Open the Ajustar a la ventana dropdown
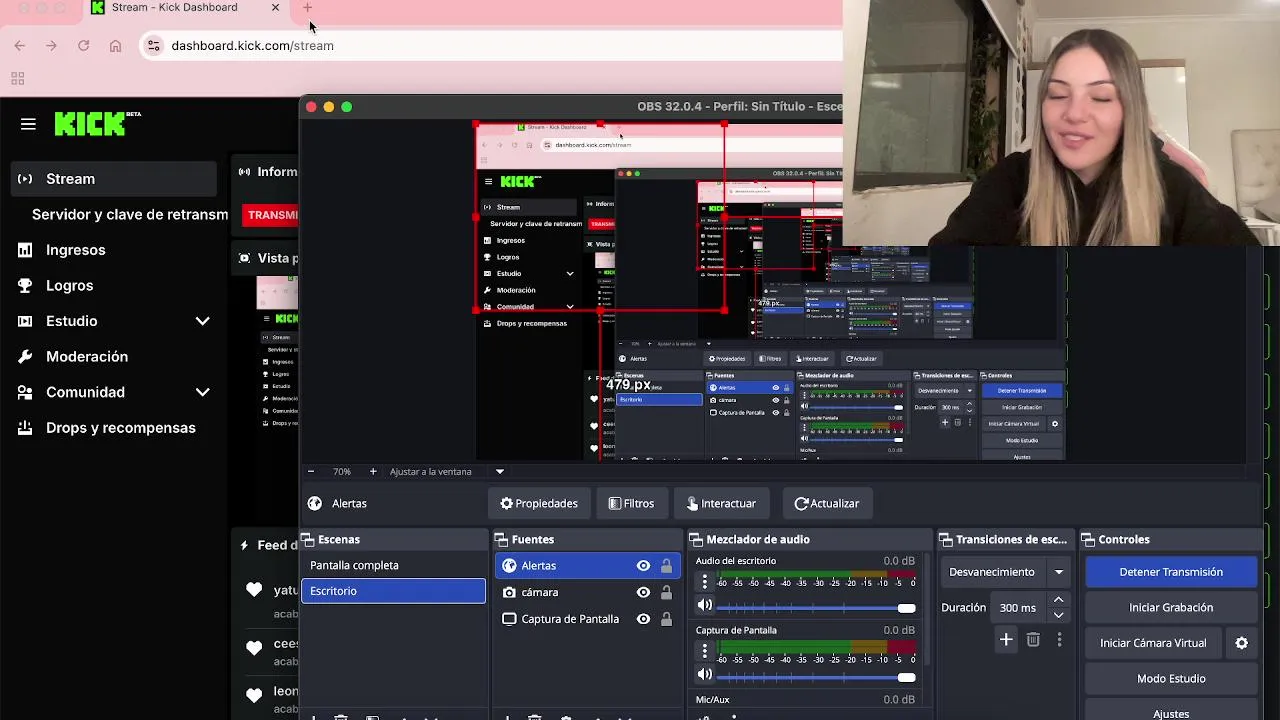The height and width of the screenshot is (720, 1280). click(499, 471)
